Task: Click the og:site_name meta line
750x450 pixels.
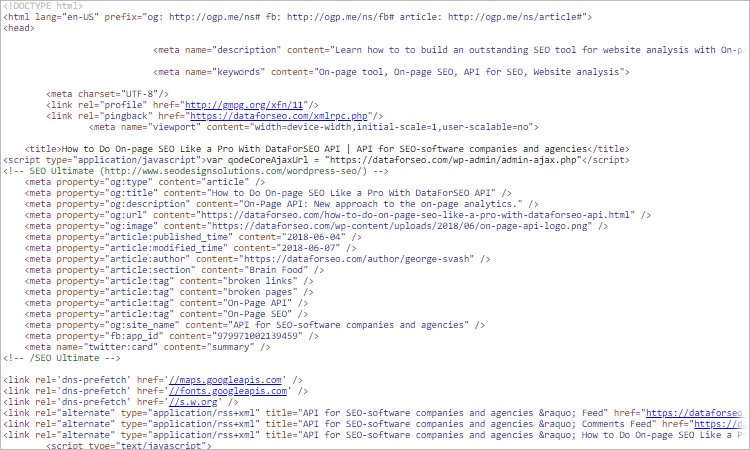Action: click(x=255, y=325)
